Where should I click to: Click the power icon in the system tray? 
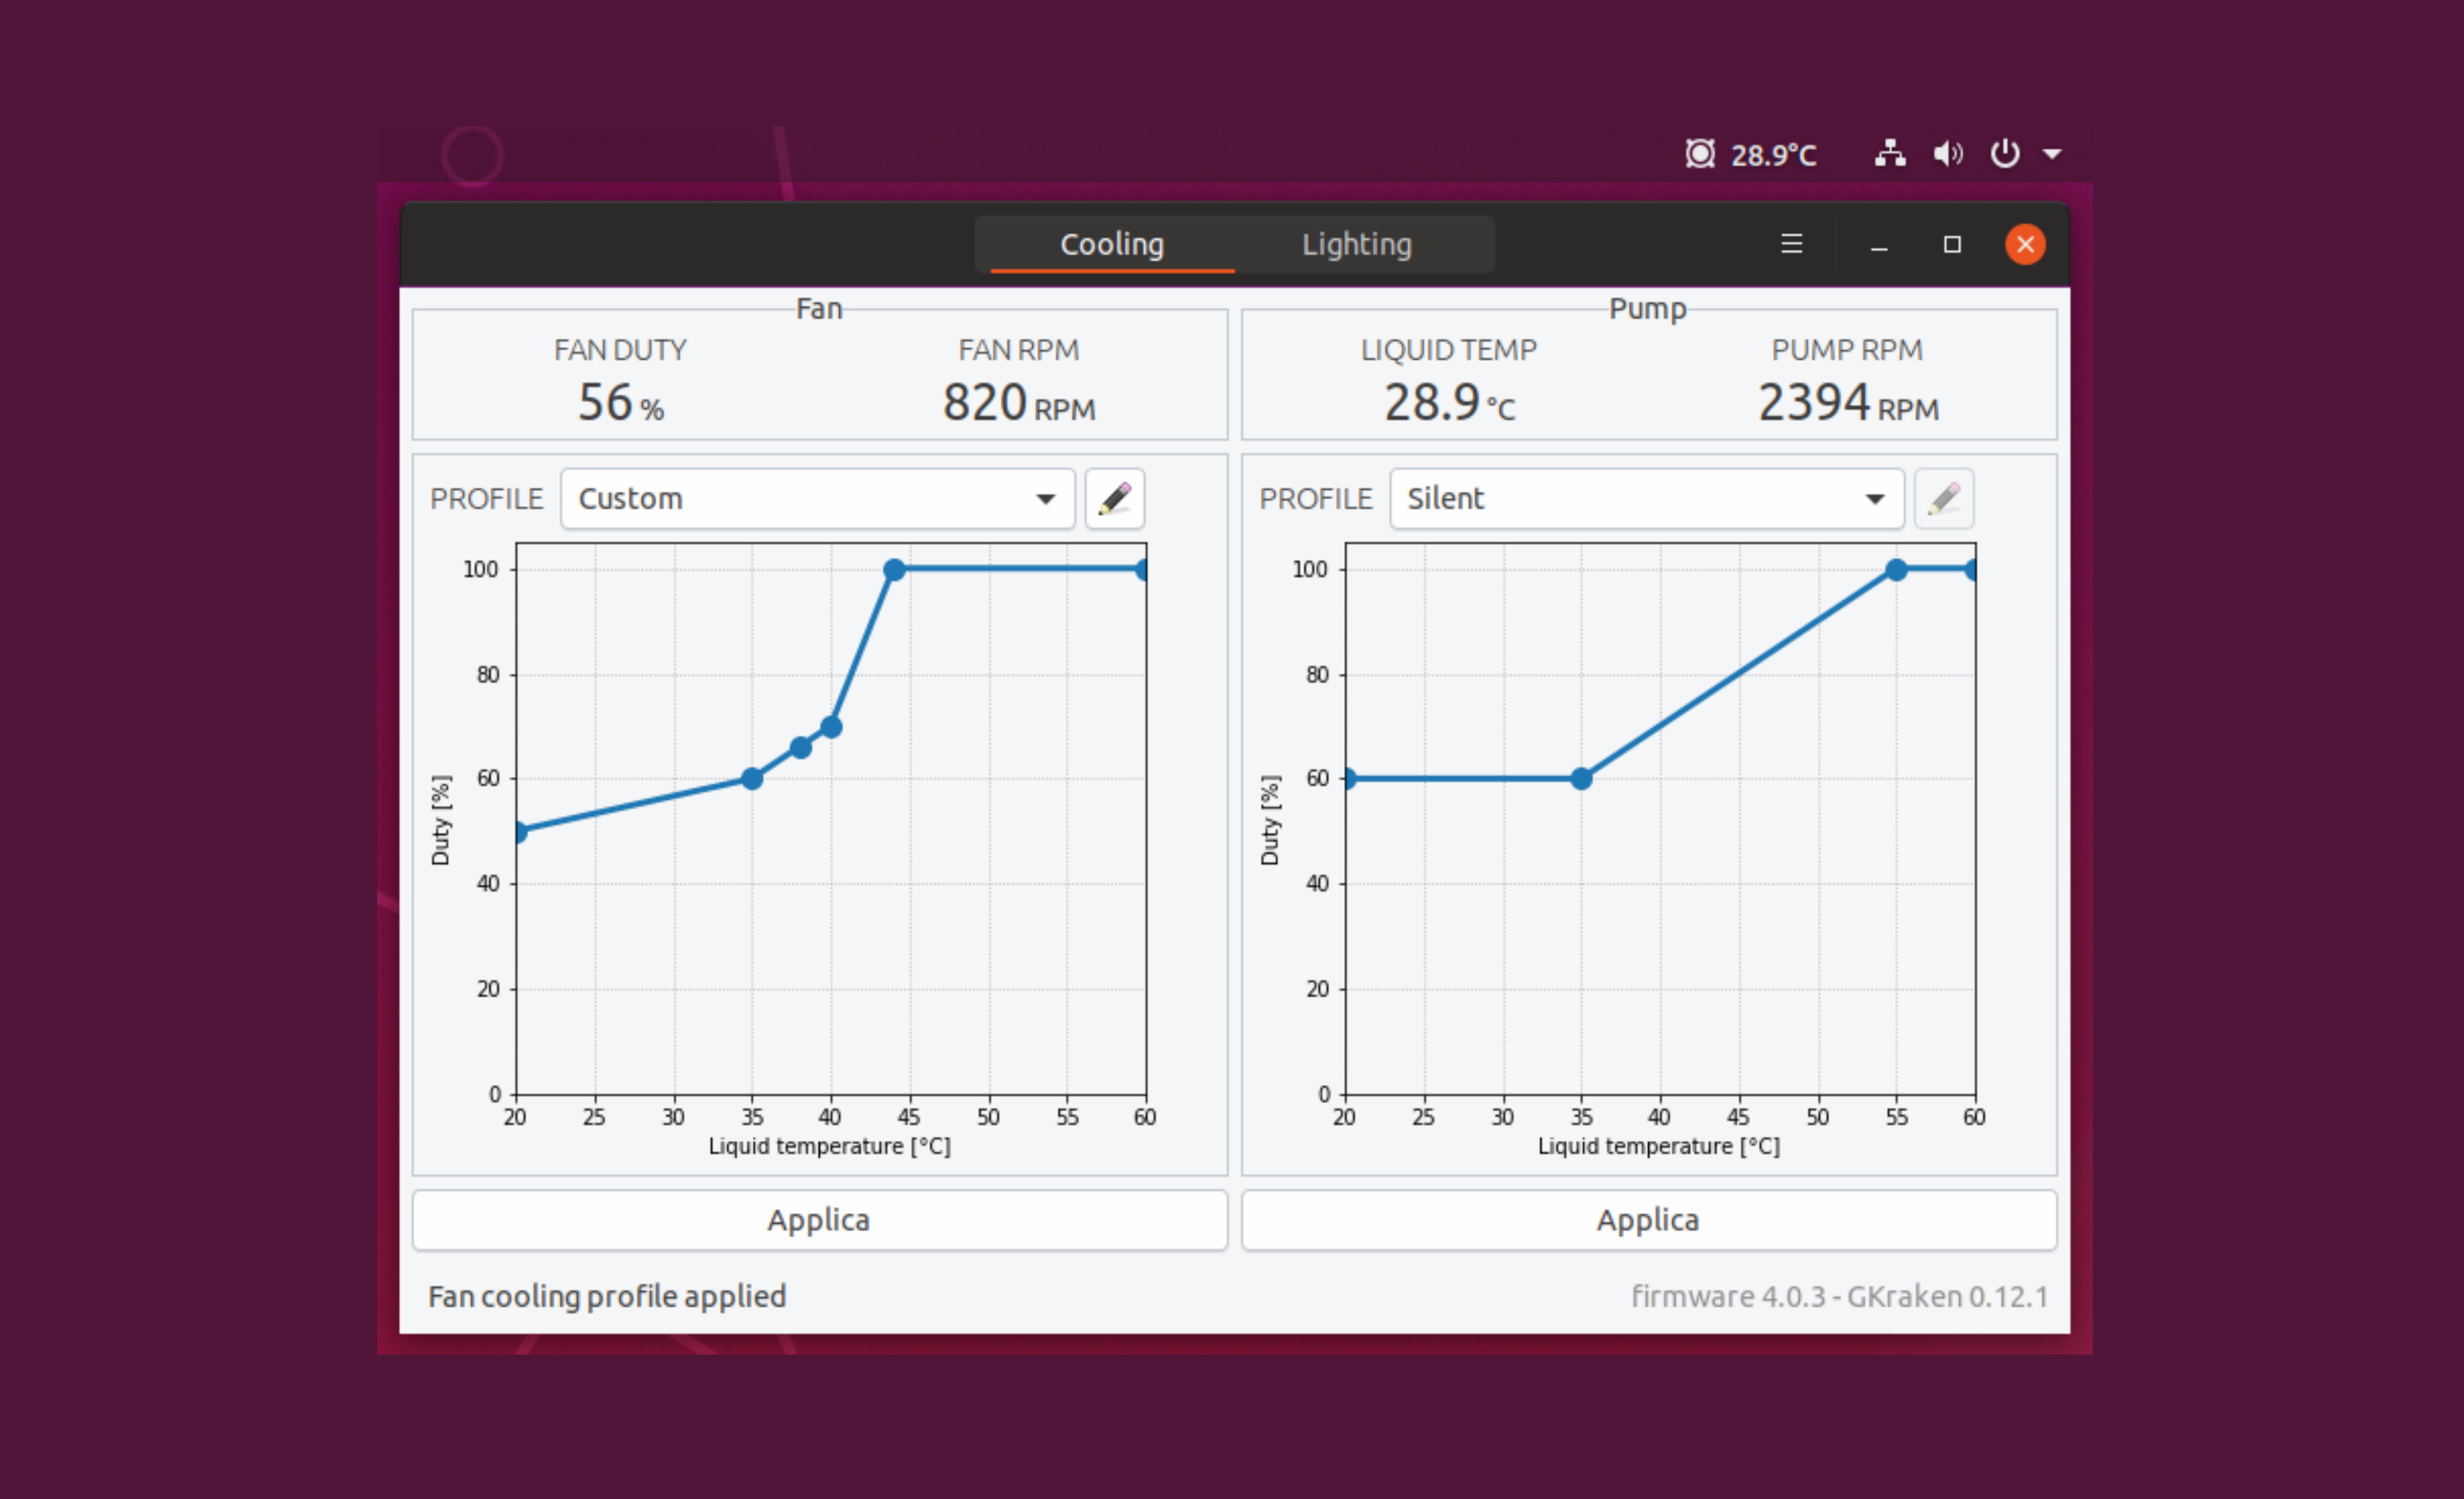click(2004, 154)
